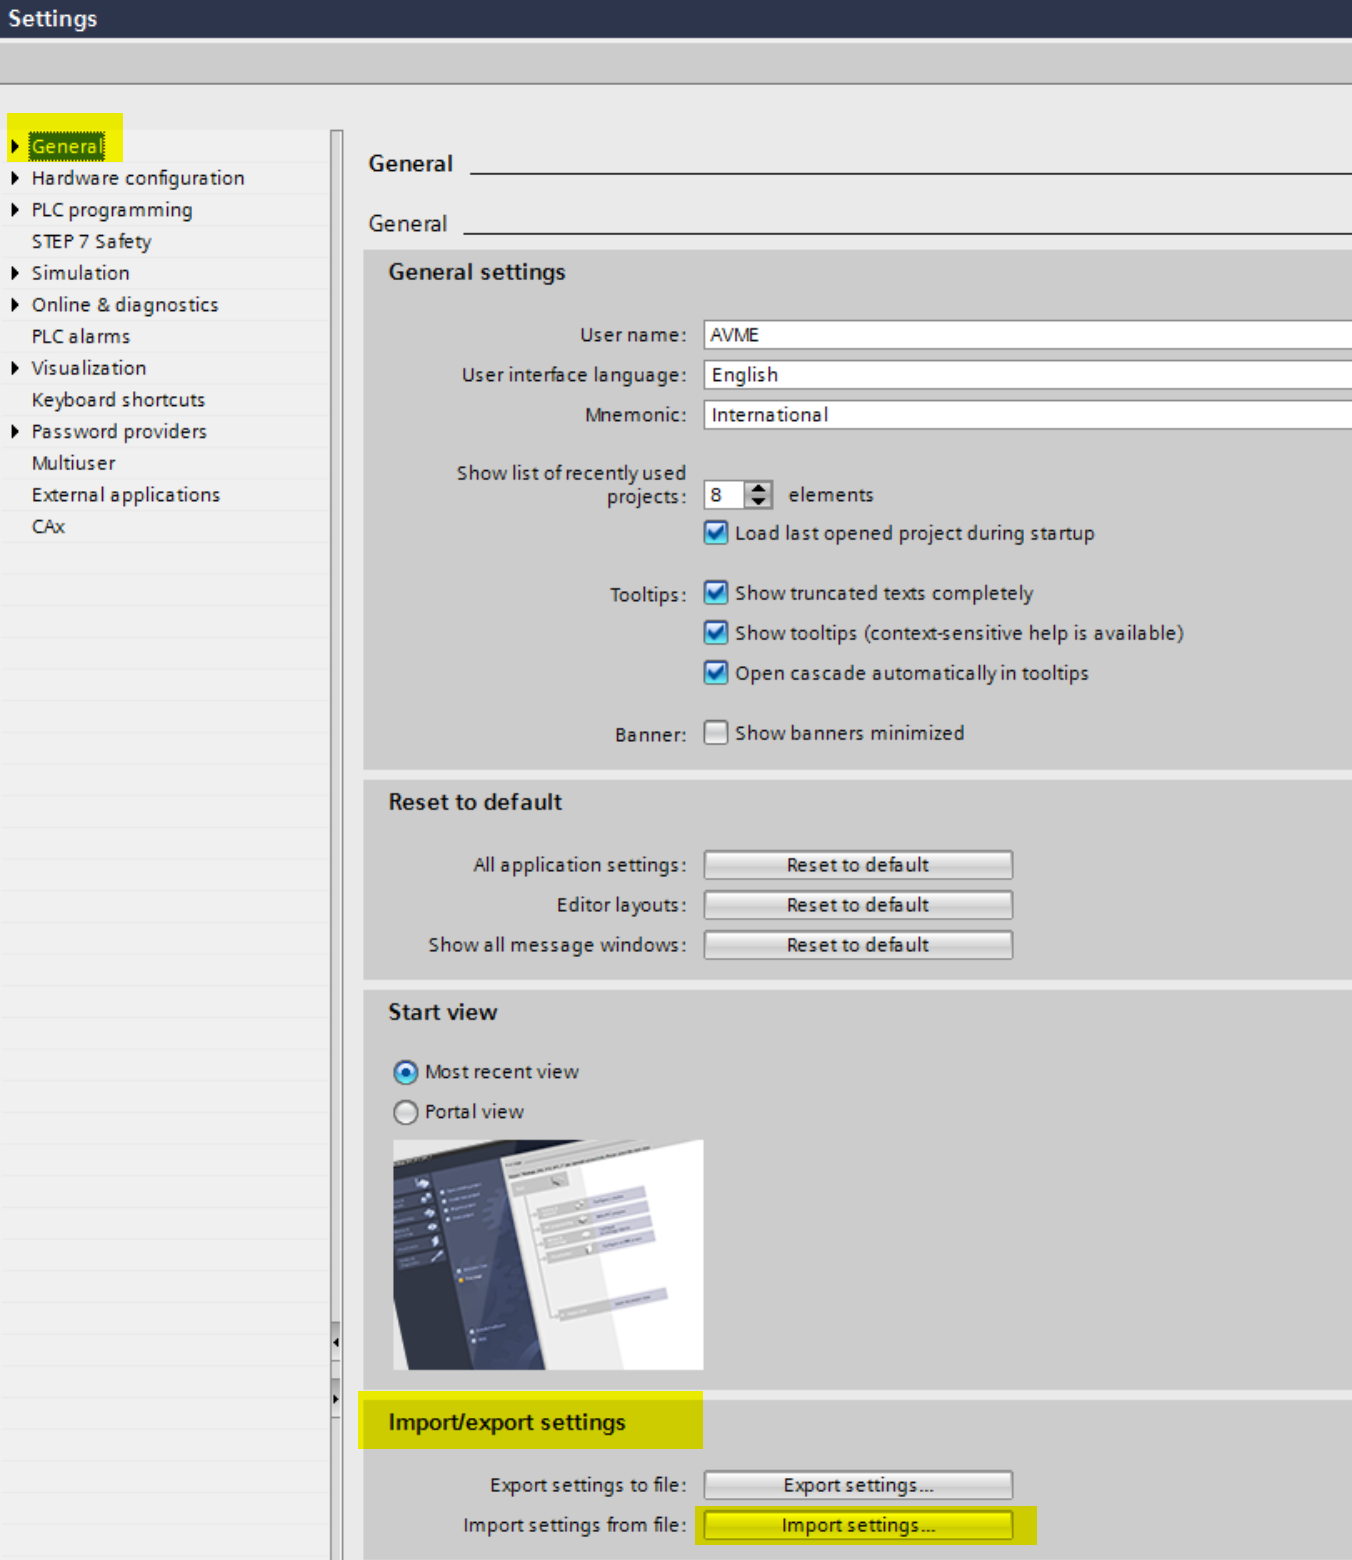Open the User interface language dropdown
This screenshot has width=1352, height=1560.
(x=1026, y=375)
